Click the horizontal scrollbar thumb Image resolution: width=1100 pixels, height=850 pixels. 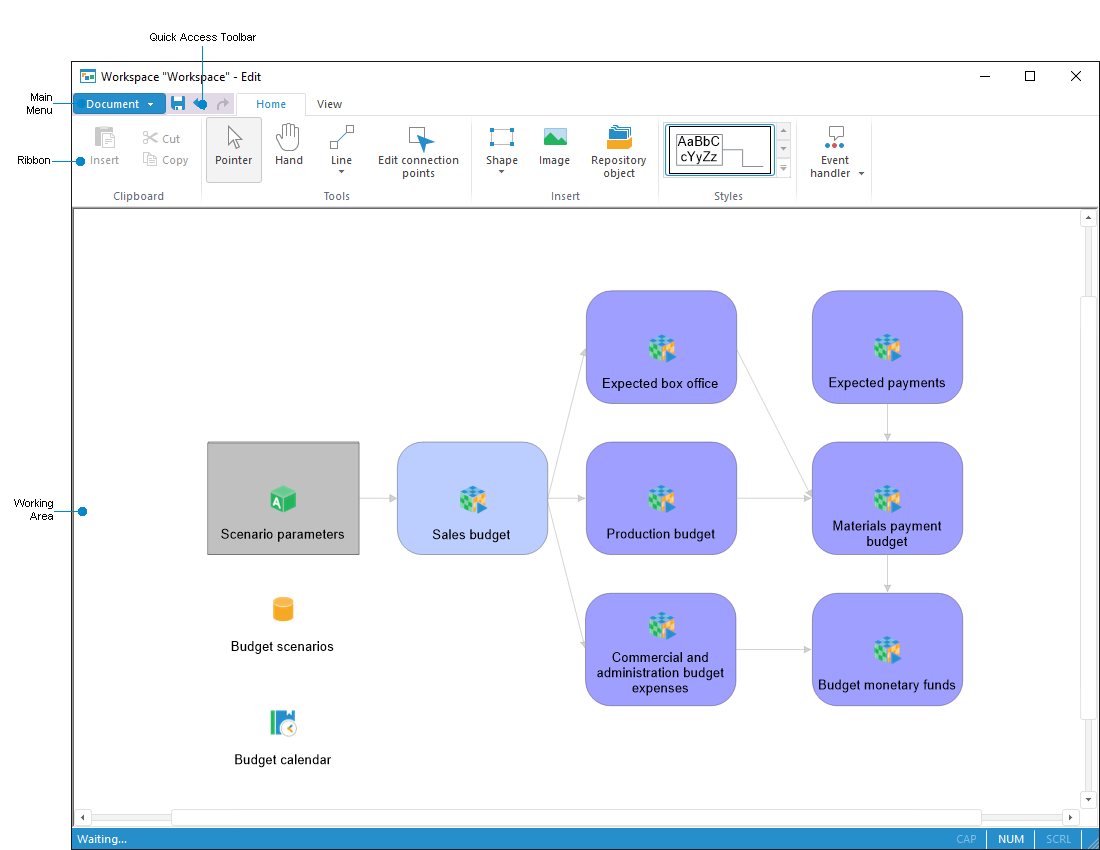coord(576,817)
